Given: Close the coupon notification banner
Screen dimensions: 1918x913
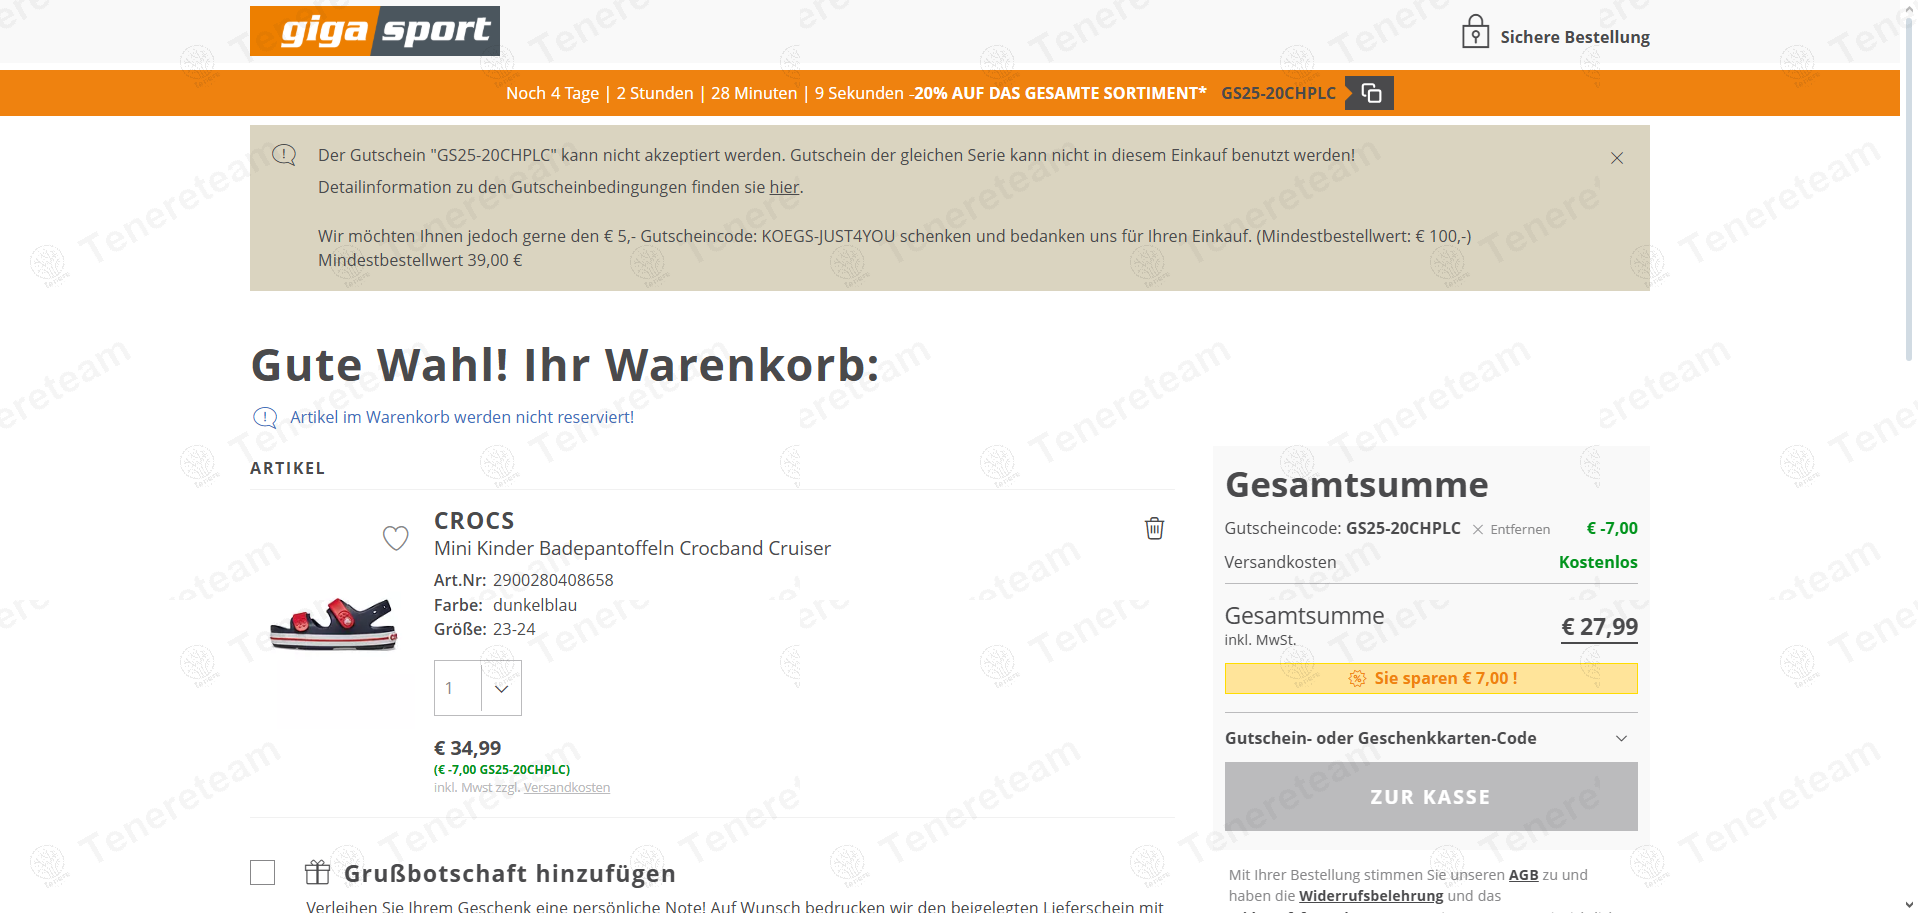Looking at the screenshot, I should point(1617,158).
